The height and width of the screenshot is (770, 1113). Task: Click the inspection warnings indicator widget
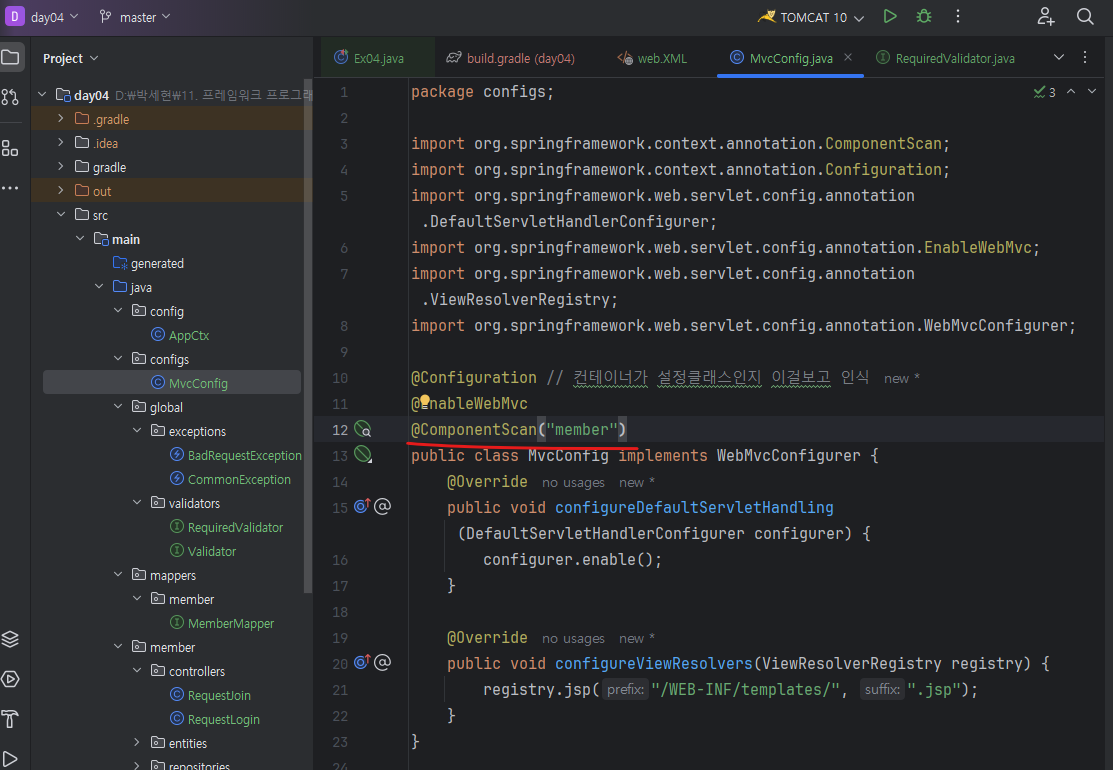click(1044, 92)
